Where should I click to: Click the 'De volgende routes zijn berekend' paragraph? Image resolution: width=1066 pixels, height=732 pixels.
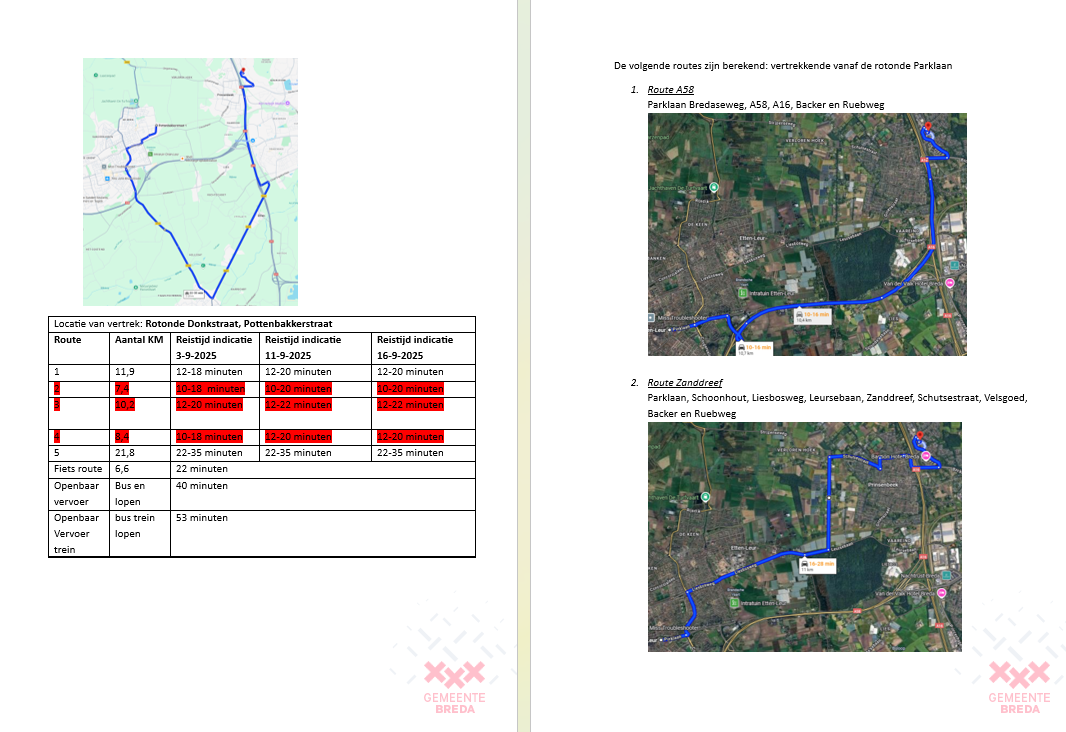coord(782,66)
